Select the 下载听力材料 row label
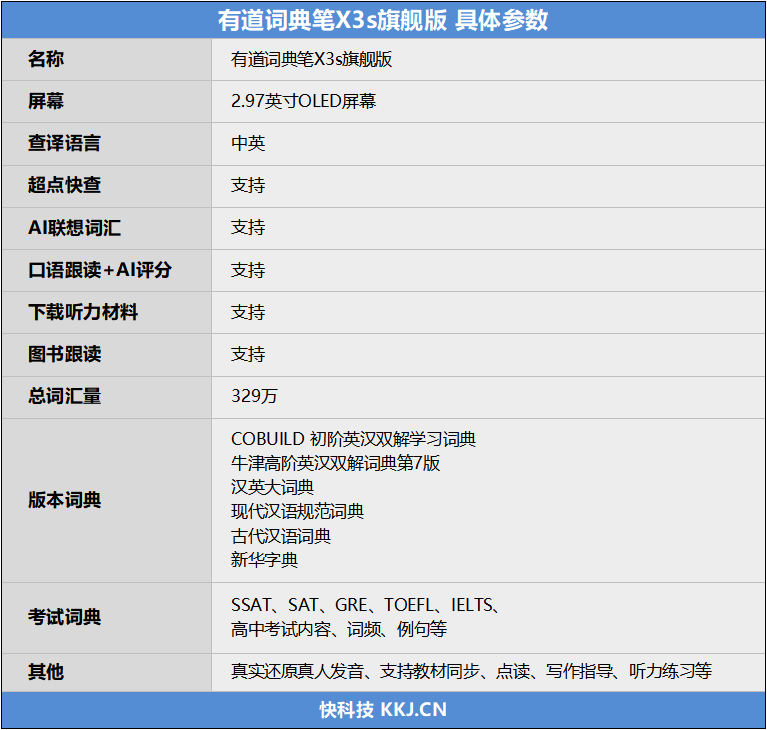This screenshot has height=730, width=767. [83, 312]
